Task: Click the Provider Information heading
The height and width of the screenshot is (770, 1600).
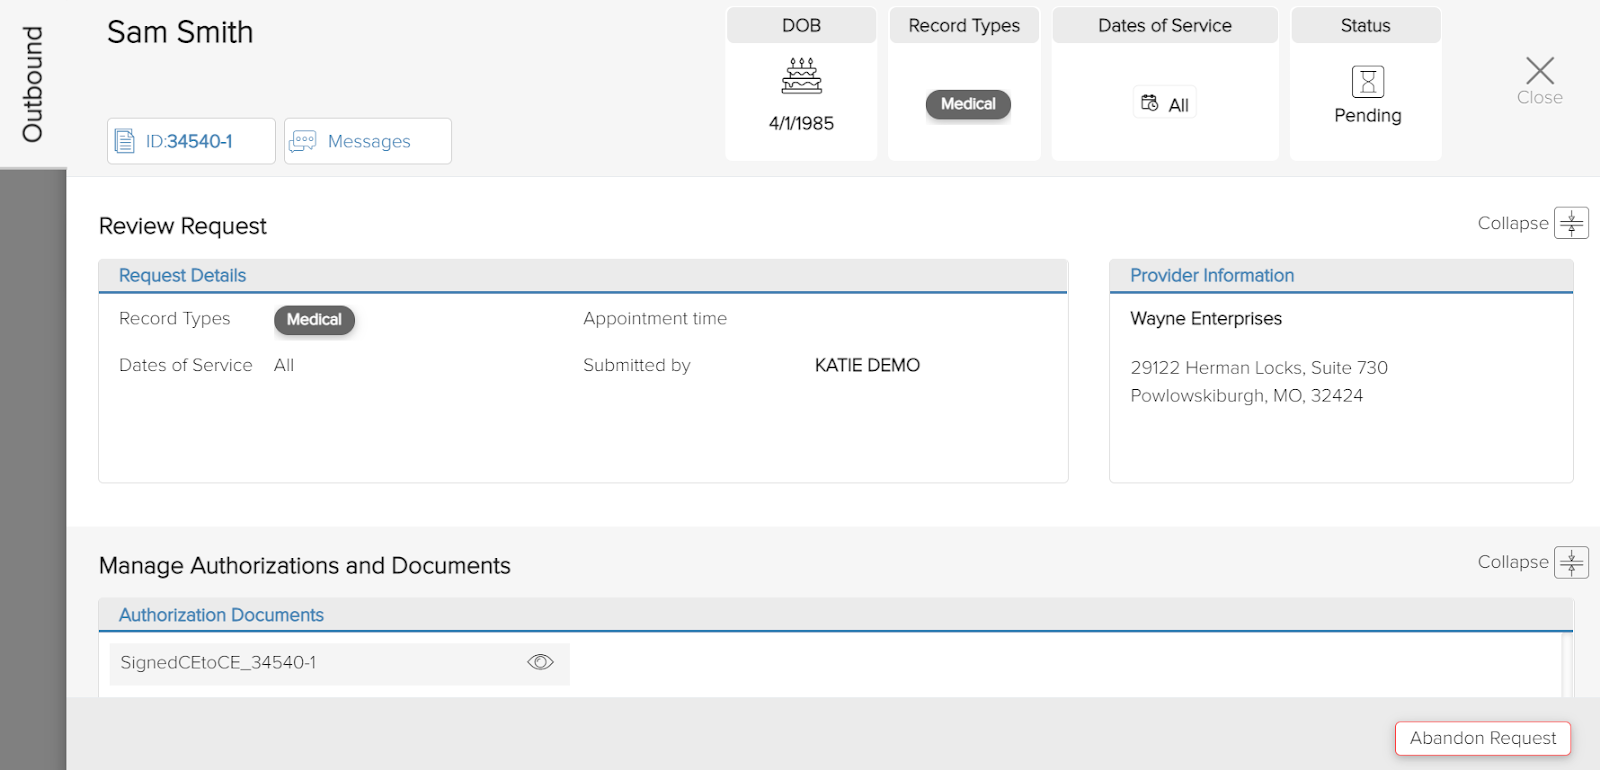Action: [1212, 275]
